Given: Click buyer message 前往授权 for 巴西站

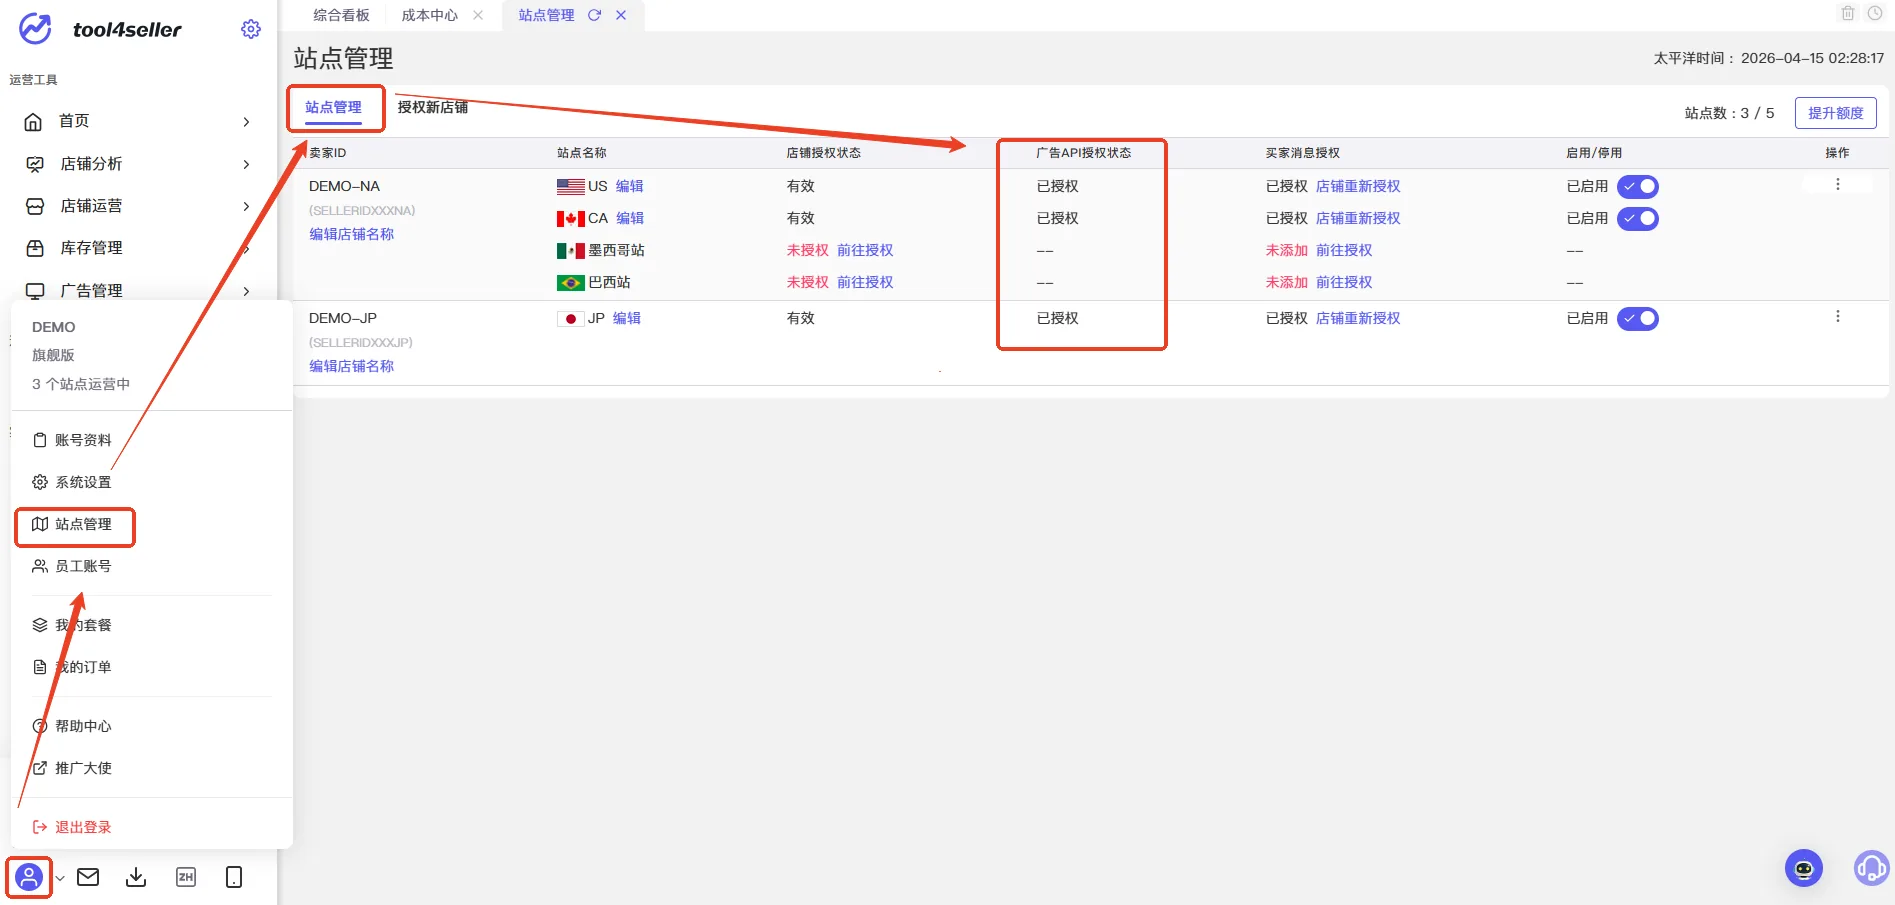Looking at the screenshot, I should [1344, 283].
